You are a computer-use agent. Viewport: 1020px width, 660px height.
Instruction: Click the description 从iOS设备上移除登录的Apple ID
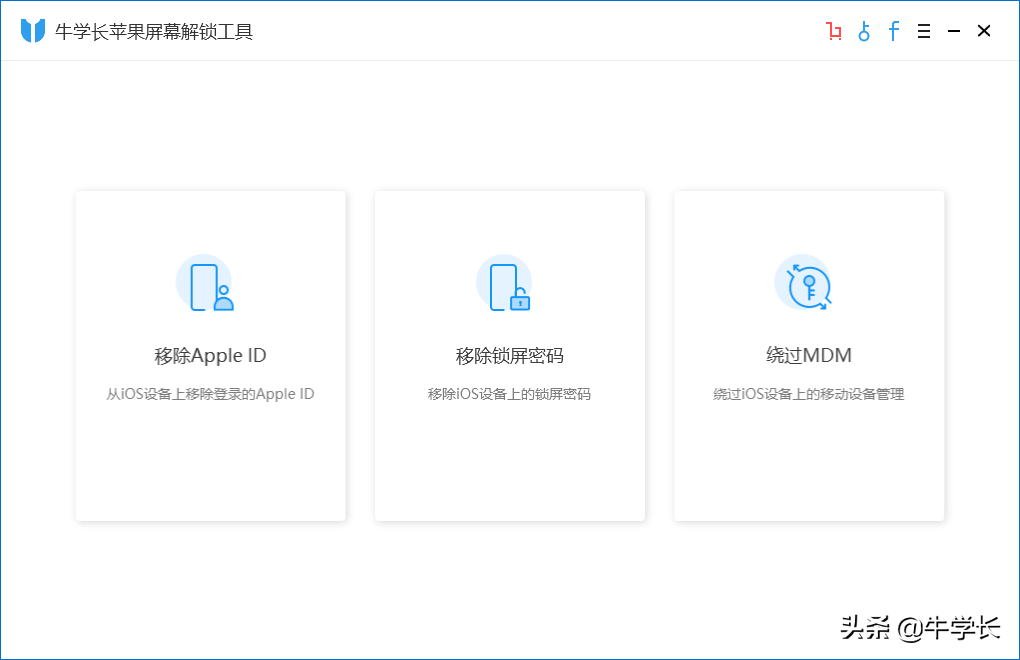coord(210,393)
